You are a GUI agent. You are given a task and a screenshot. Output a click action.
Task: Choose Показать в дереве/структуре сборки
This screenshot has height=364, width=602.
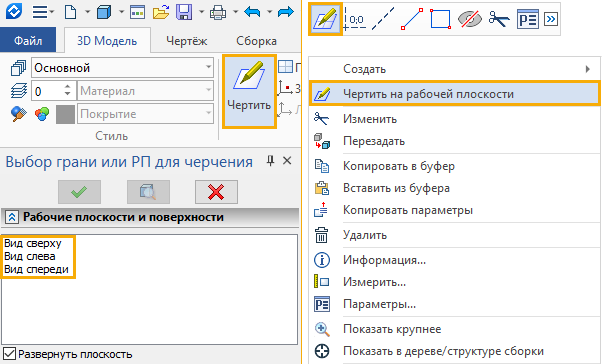point(455,351)
